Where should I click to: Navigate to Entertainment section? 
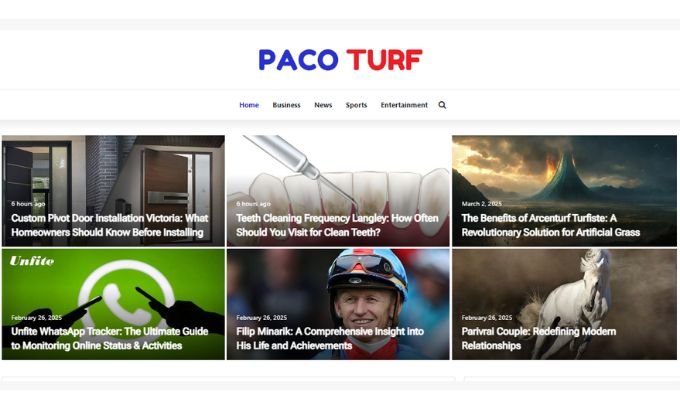(404, 105)
